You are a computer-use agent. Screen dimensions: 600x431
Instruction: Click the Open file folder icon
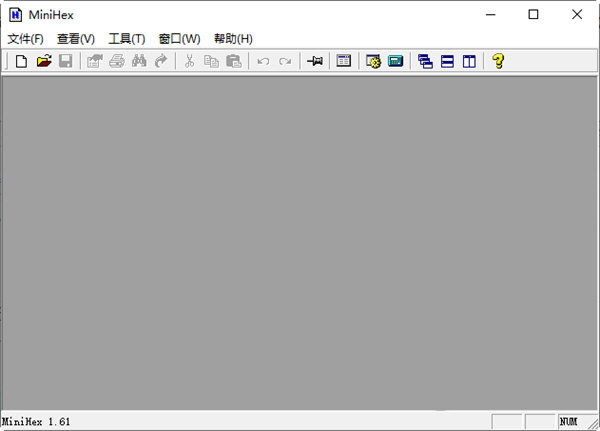click(x=43, y=62)
